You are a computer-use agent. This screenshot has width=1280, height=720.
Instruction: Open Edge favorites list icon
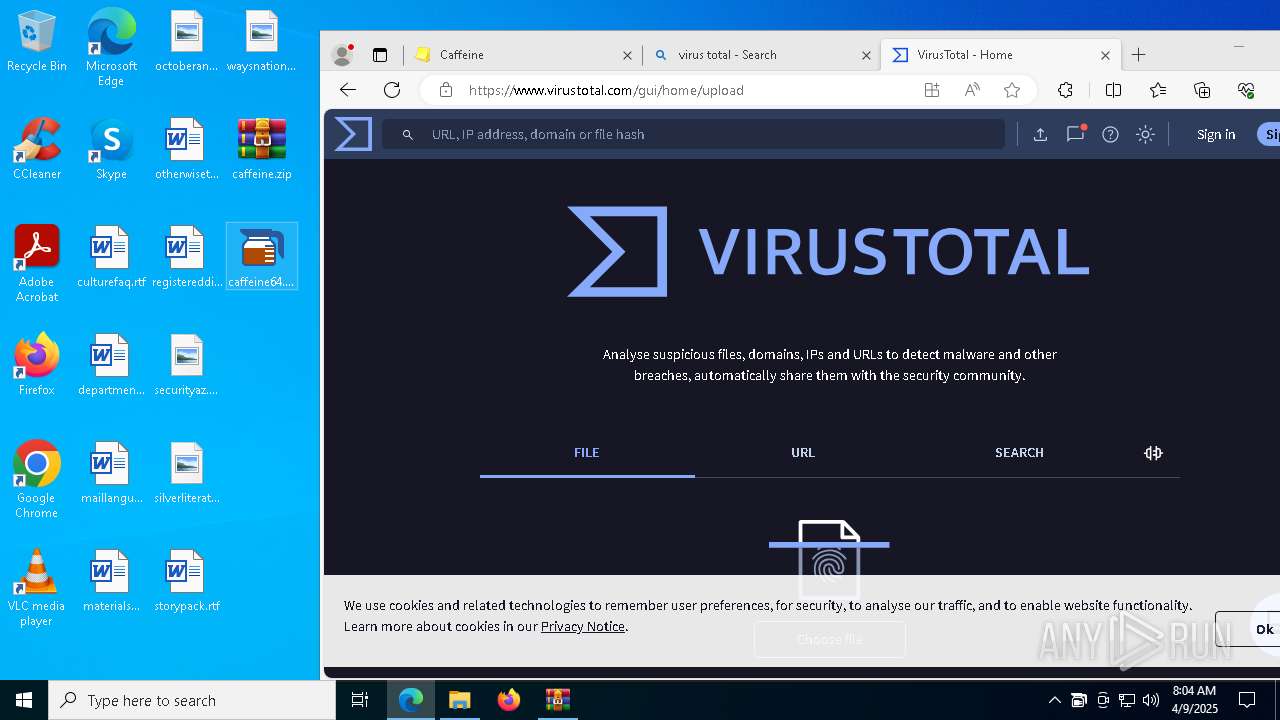(1158, 90)
